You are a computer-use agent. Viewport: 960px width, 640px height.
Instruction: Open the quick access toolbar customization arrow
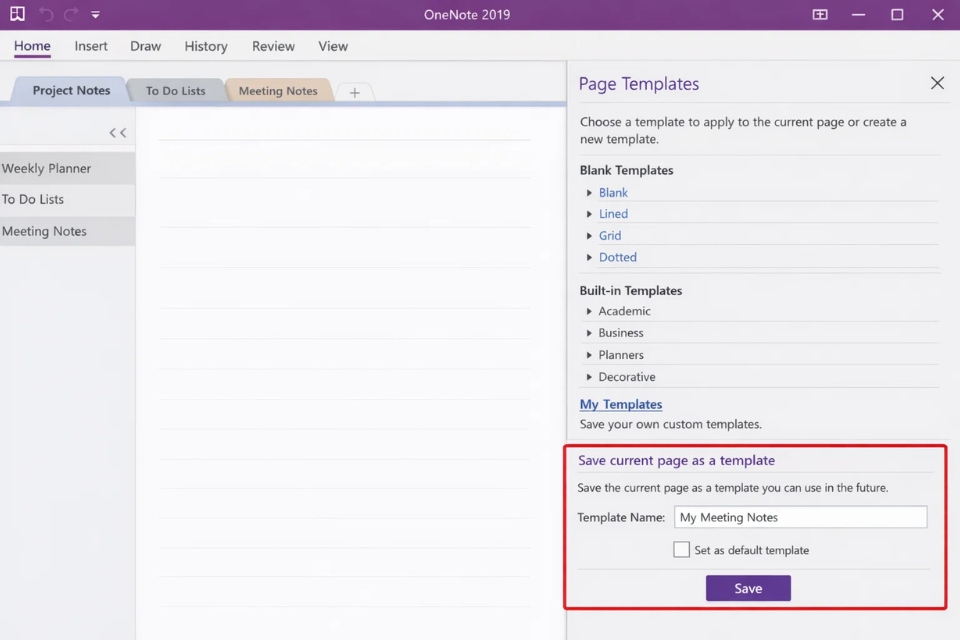coord(95,14)
